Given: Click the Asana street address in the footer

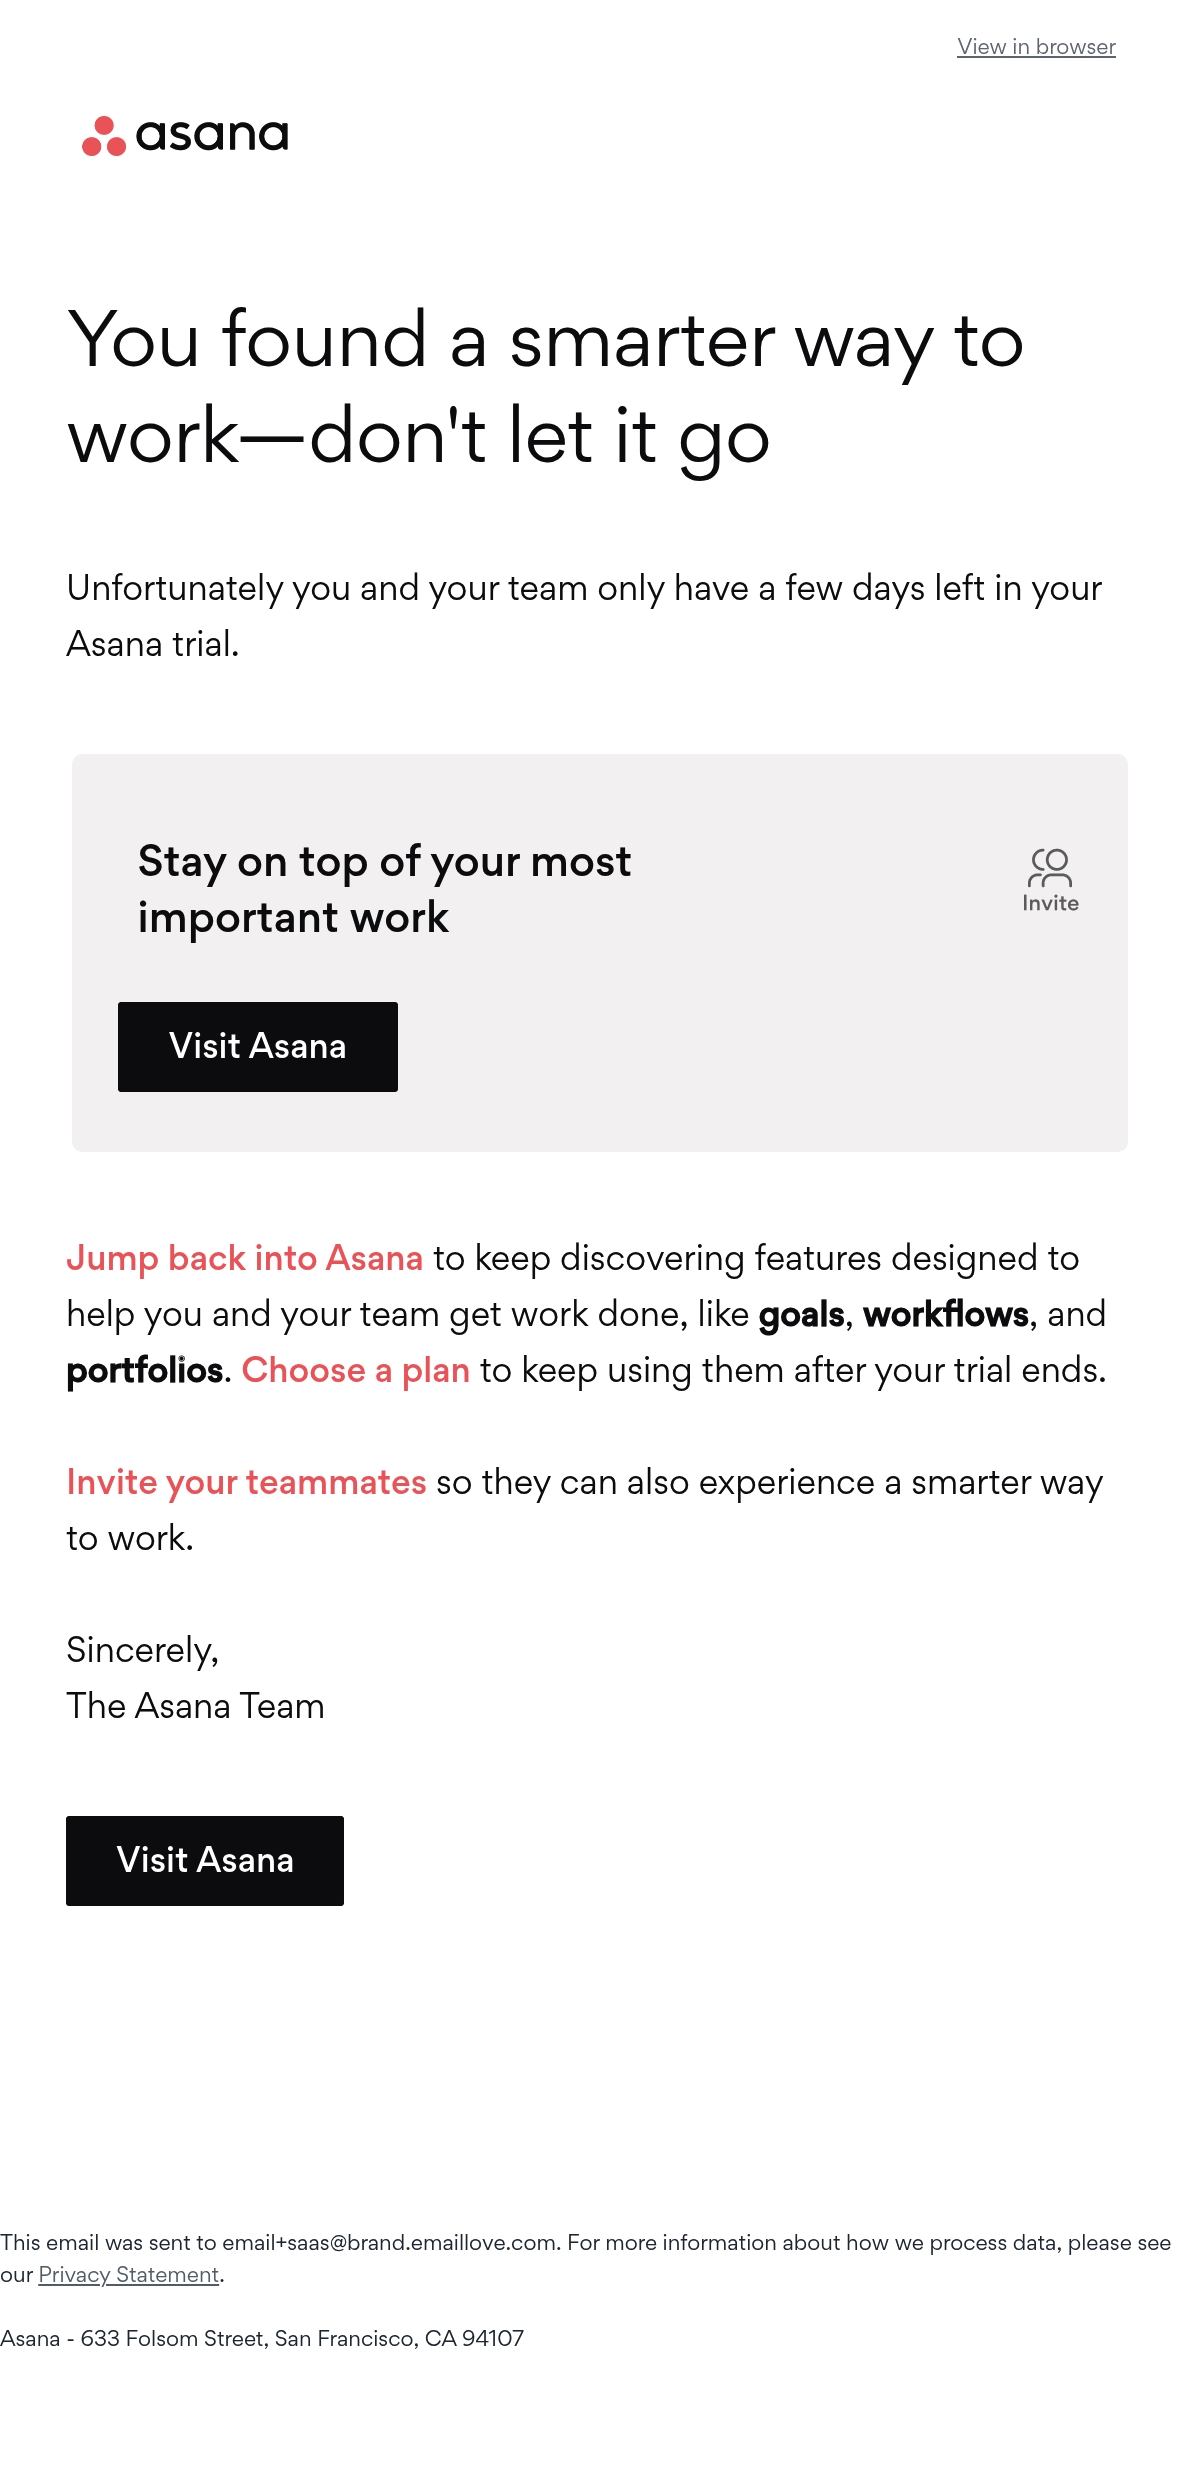Looking at the screenshot, I should tap(264, 2340).
